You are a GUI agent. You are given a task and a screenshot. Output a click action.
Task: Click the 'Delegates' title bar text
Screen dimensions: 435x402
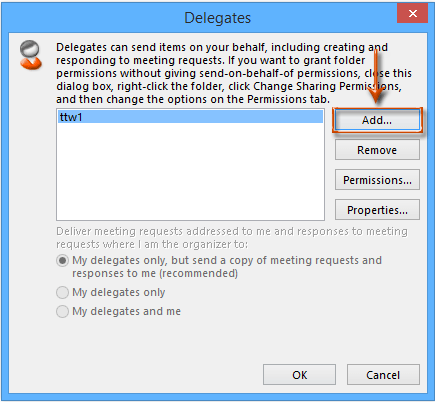pyautogui.click(x=217, y=18)
